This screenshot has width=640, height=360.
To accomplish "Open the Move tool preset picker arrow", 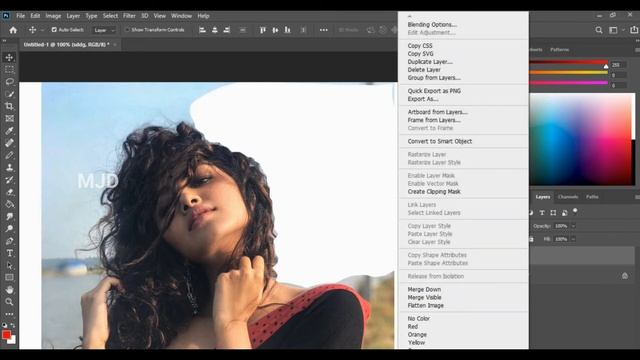I will 42,30.
